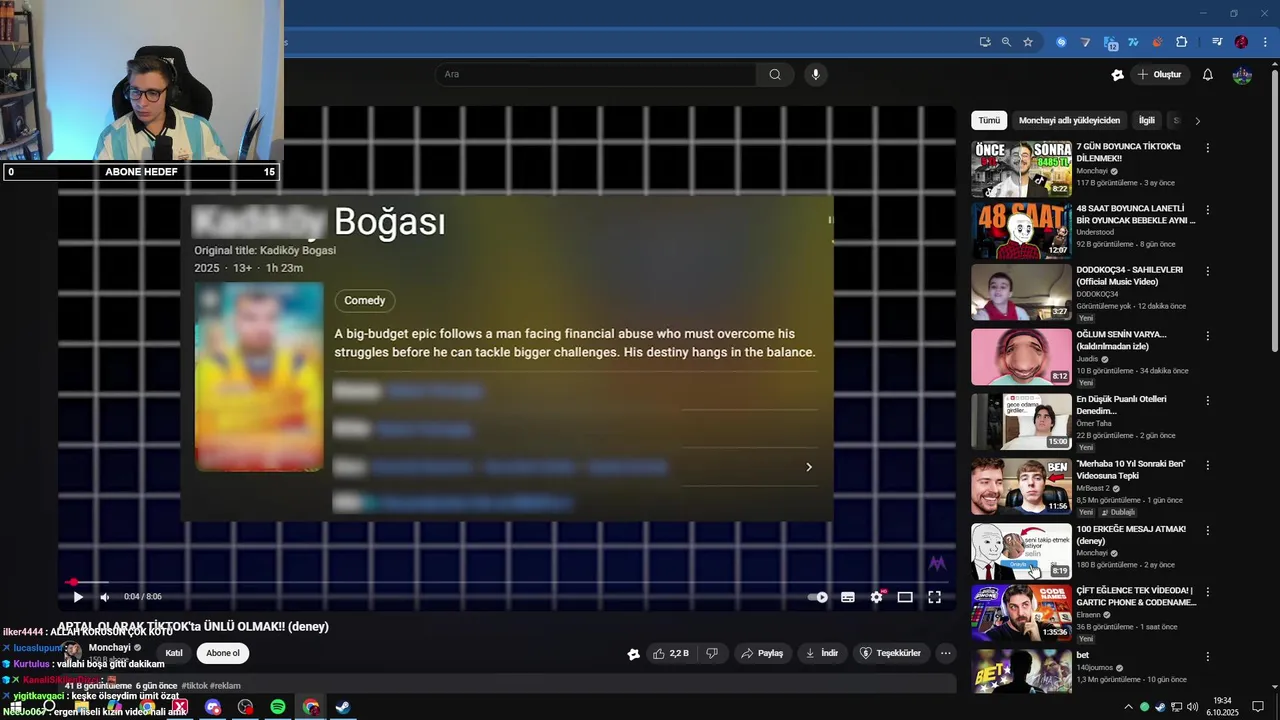Play the YouTube video
The image size is (1280, 720).
(77, 597)
